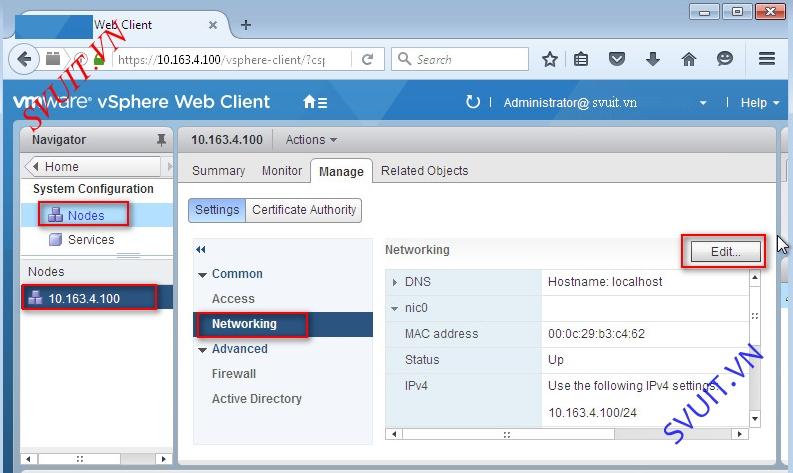Click the 'IPv4' row label

pos(416,386)
